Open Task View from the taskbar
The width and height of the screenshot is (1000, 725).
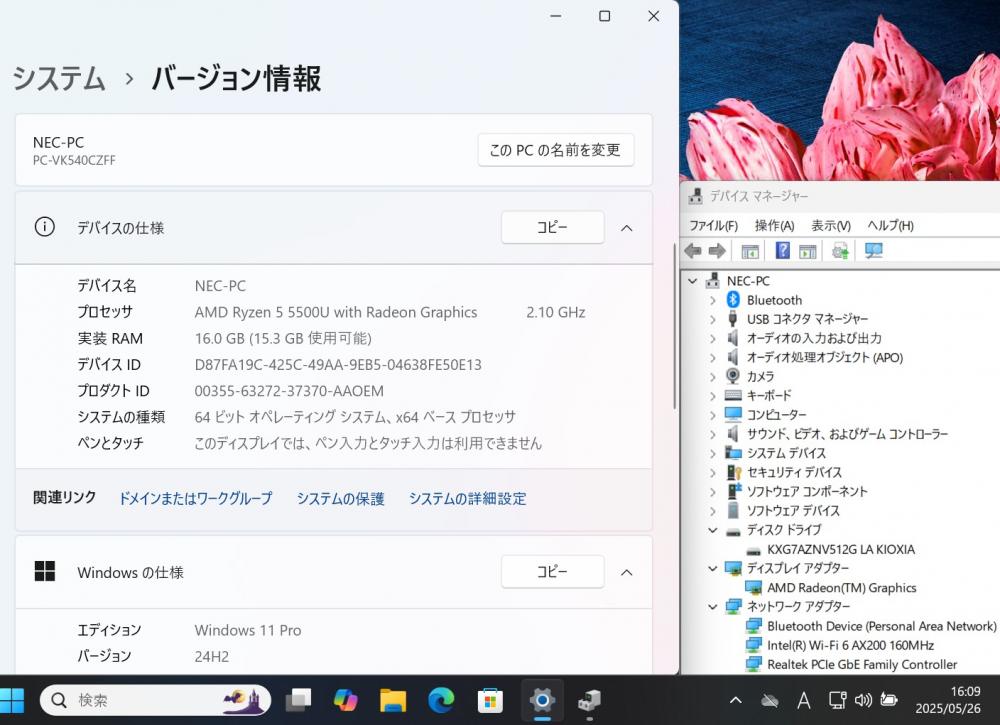click(x=298, y=700)
